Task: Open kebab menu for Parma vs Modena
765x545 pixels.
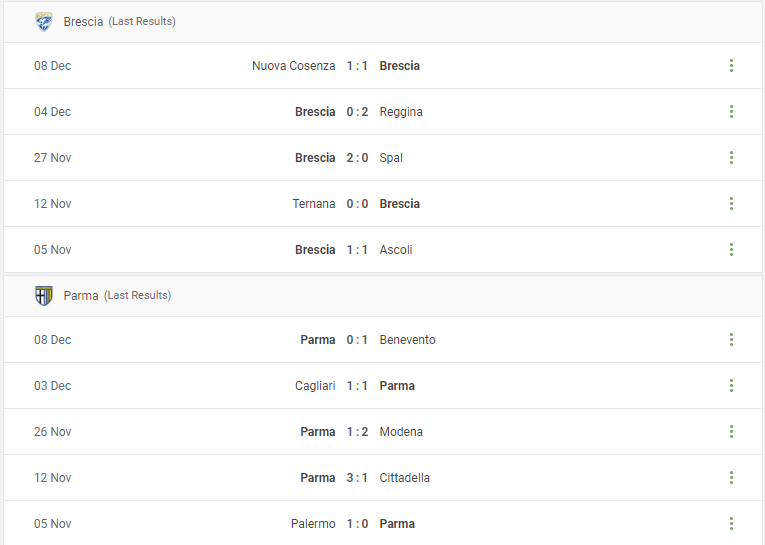Action: pyautogui.click(x=731, y=432)
